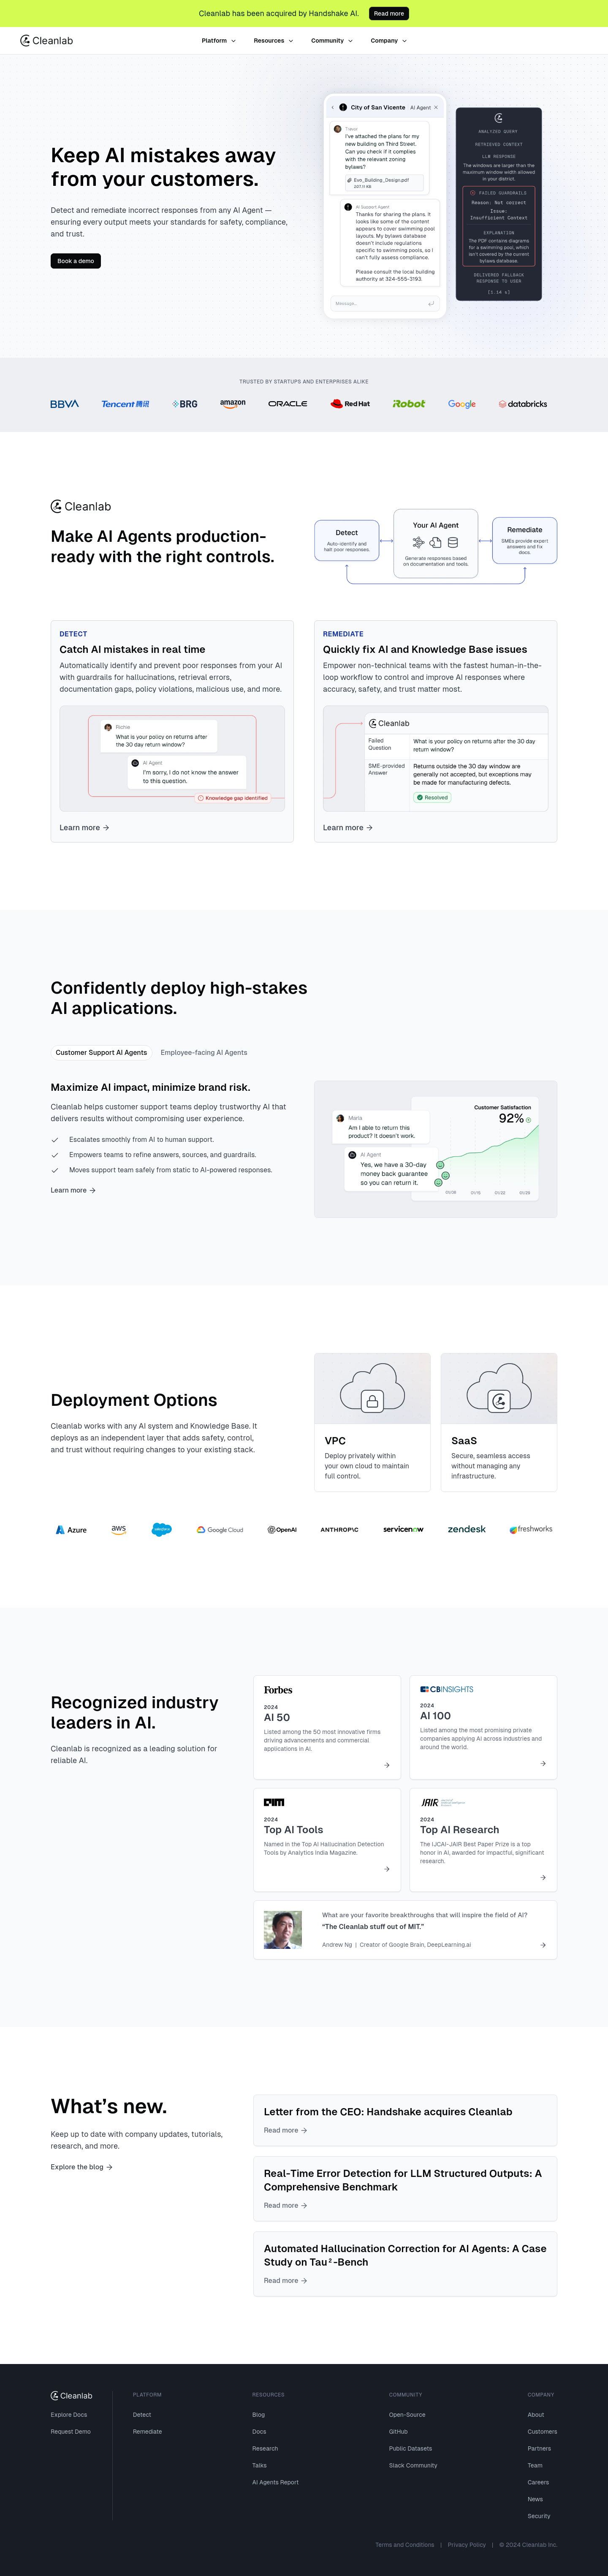Screen dimensions: 608x2576
Task: Click the Azure logo
Action: tap(71, 1530)
